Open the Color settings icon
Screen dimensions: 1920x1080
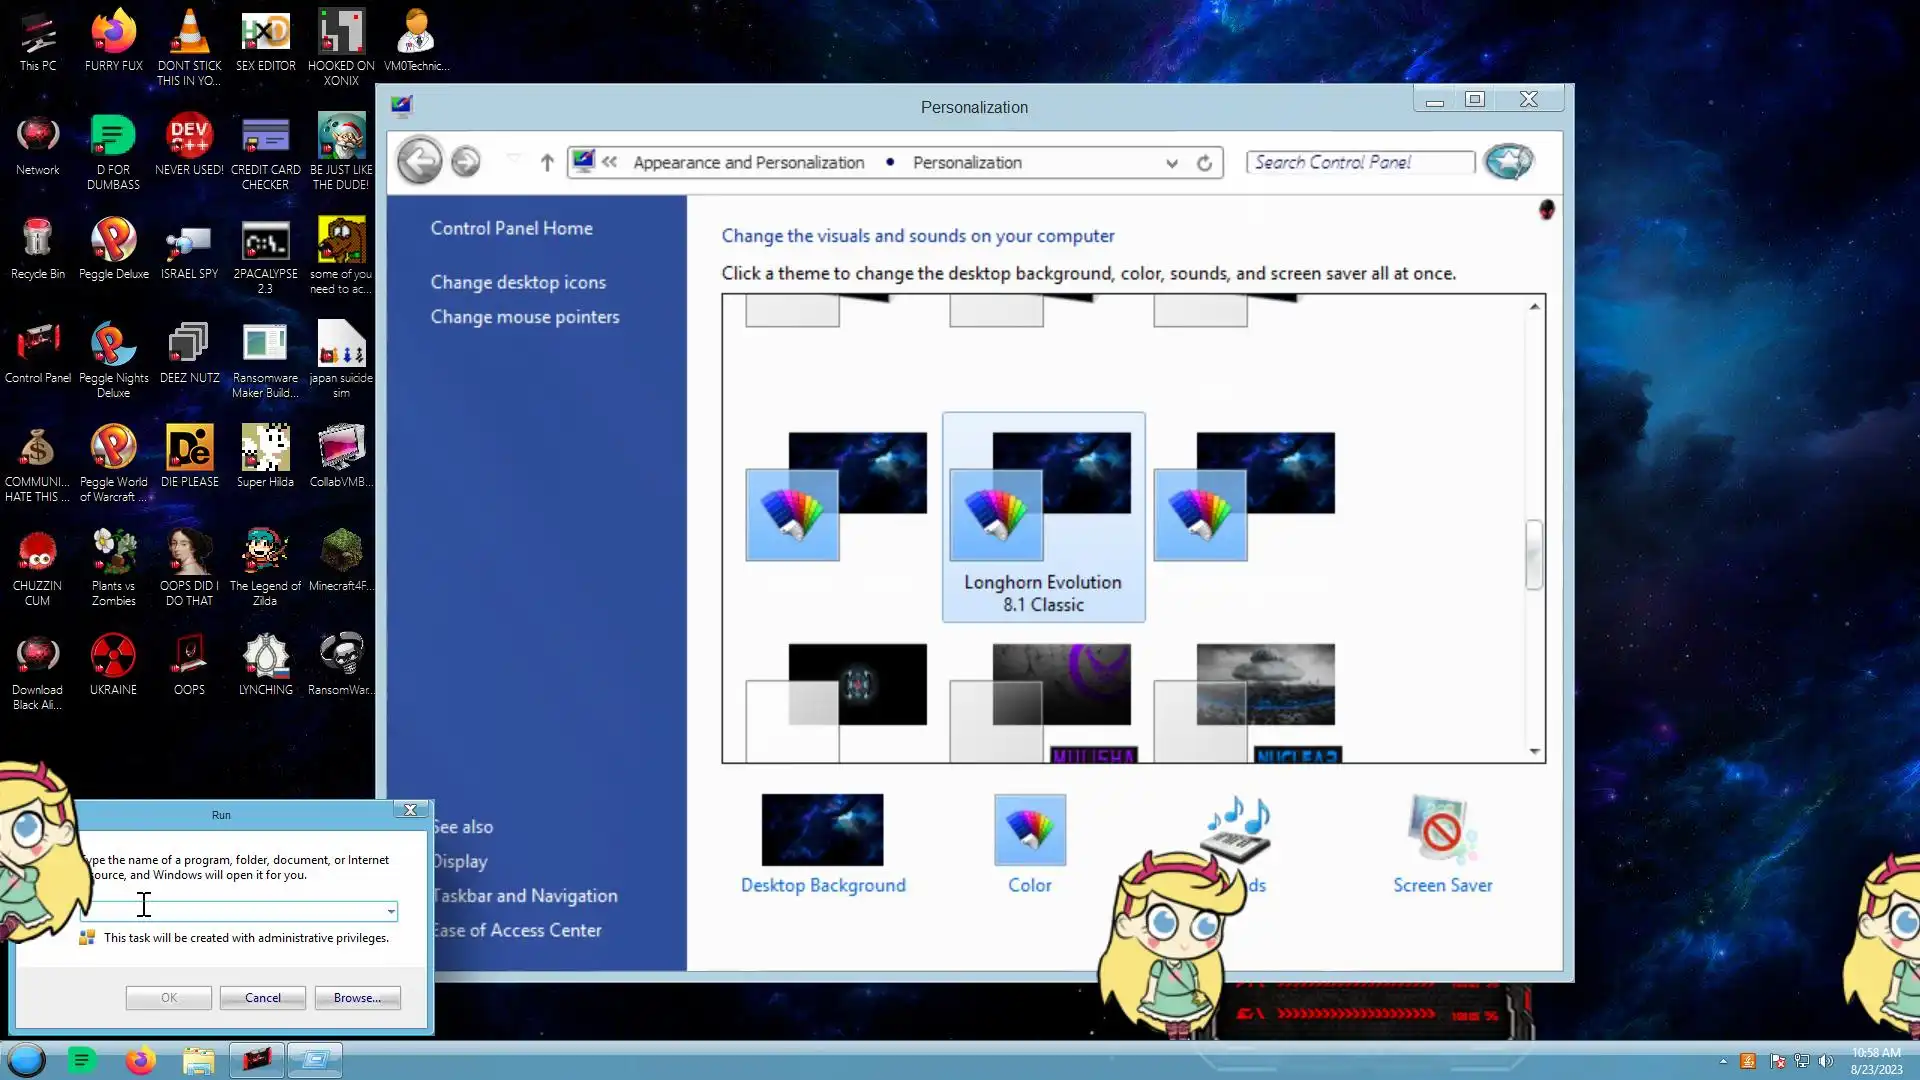click(x=1029, y=830)
